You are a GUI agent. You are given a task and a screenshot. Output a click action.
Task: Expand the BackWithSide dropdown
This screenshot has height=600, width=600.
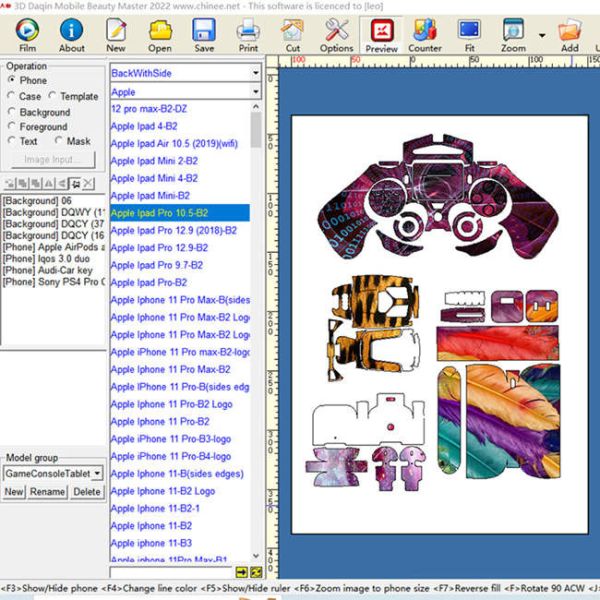click(x=255, y=73)
